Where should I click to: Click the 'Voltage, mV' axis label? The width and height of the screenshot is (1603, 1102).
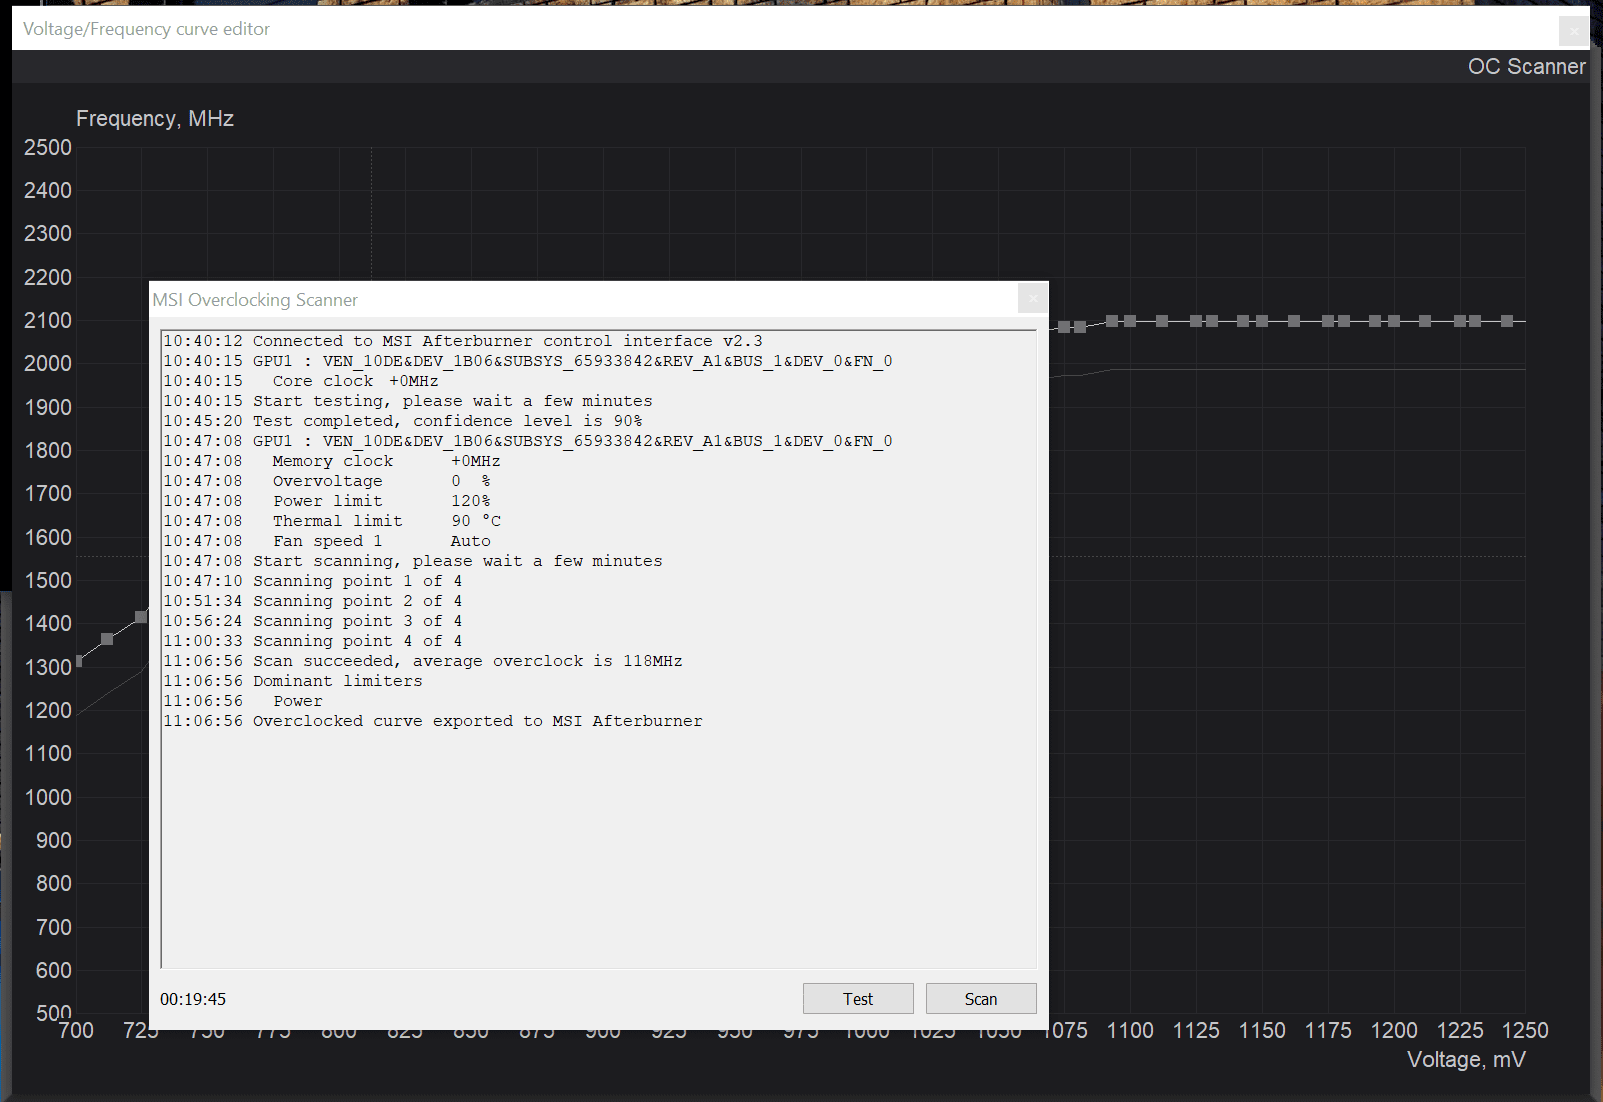[x=1466, y=1060]
